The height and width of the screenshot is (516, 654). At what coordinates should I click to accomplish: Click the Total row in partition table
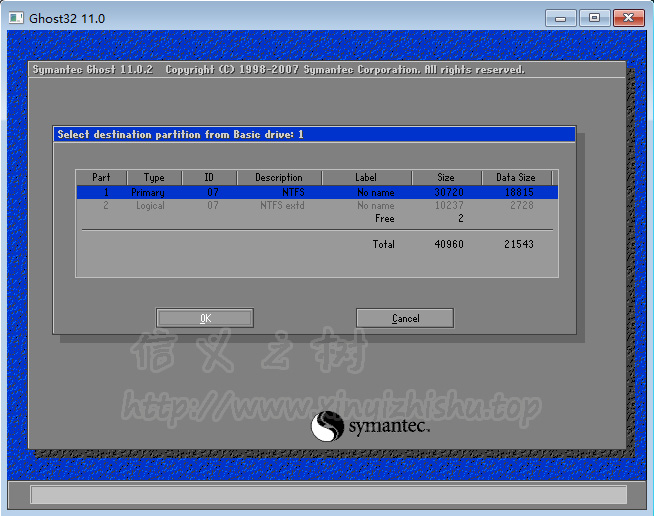pyautogui.click(x=384, y=244)
